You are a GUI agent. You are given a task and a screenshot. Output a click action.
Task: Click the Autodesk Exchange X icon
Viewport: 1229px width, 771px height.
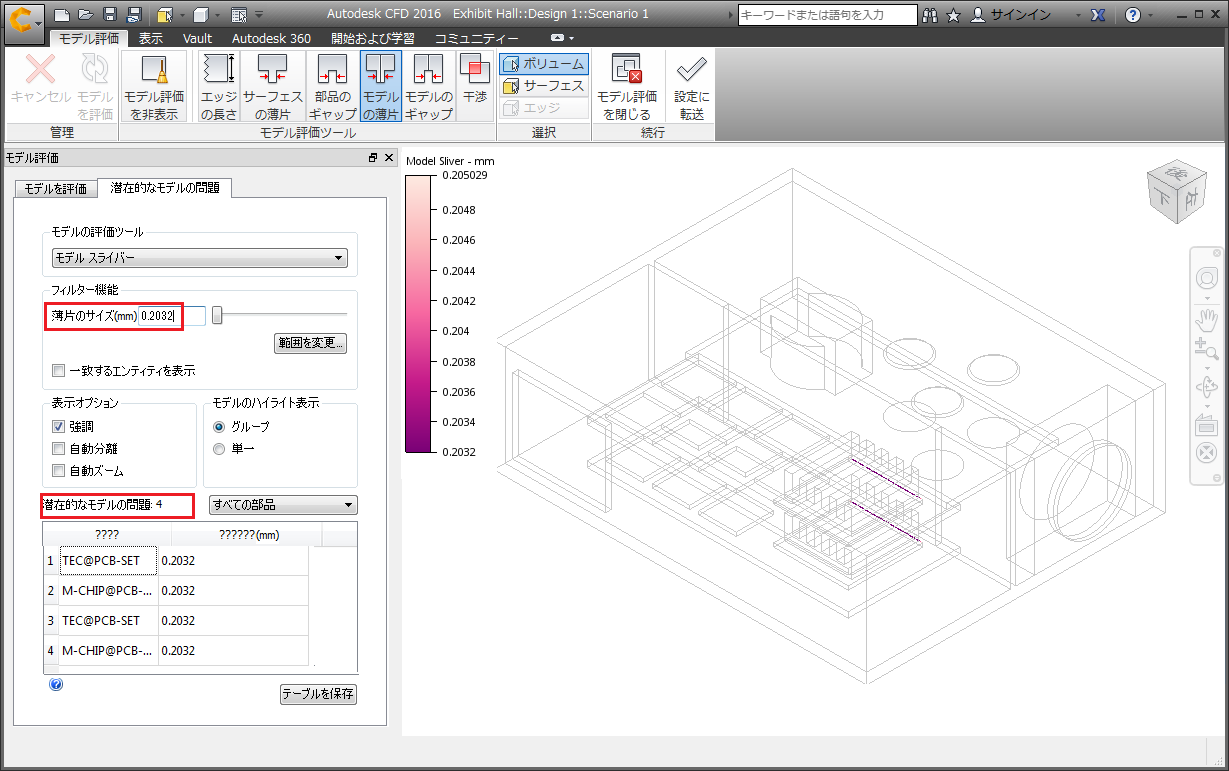1098,15
